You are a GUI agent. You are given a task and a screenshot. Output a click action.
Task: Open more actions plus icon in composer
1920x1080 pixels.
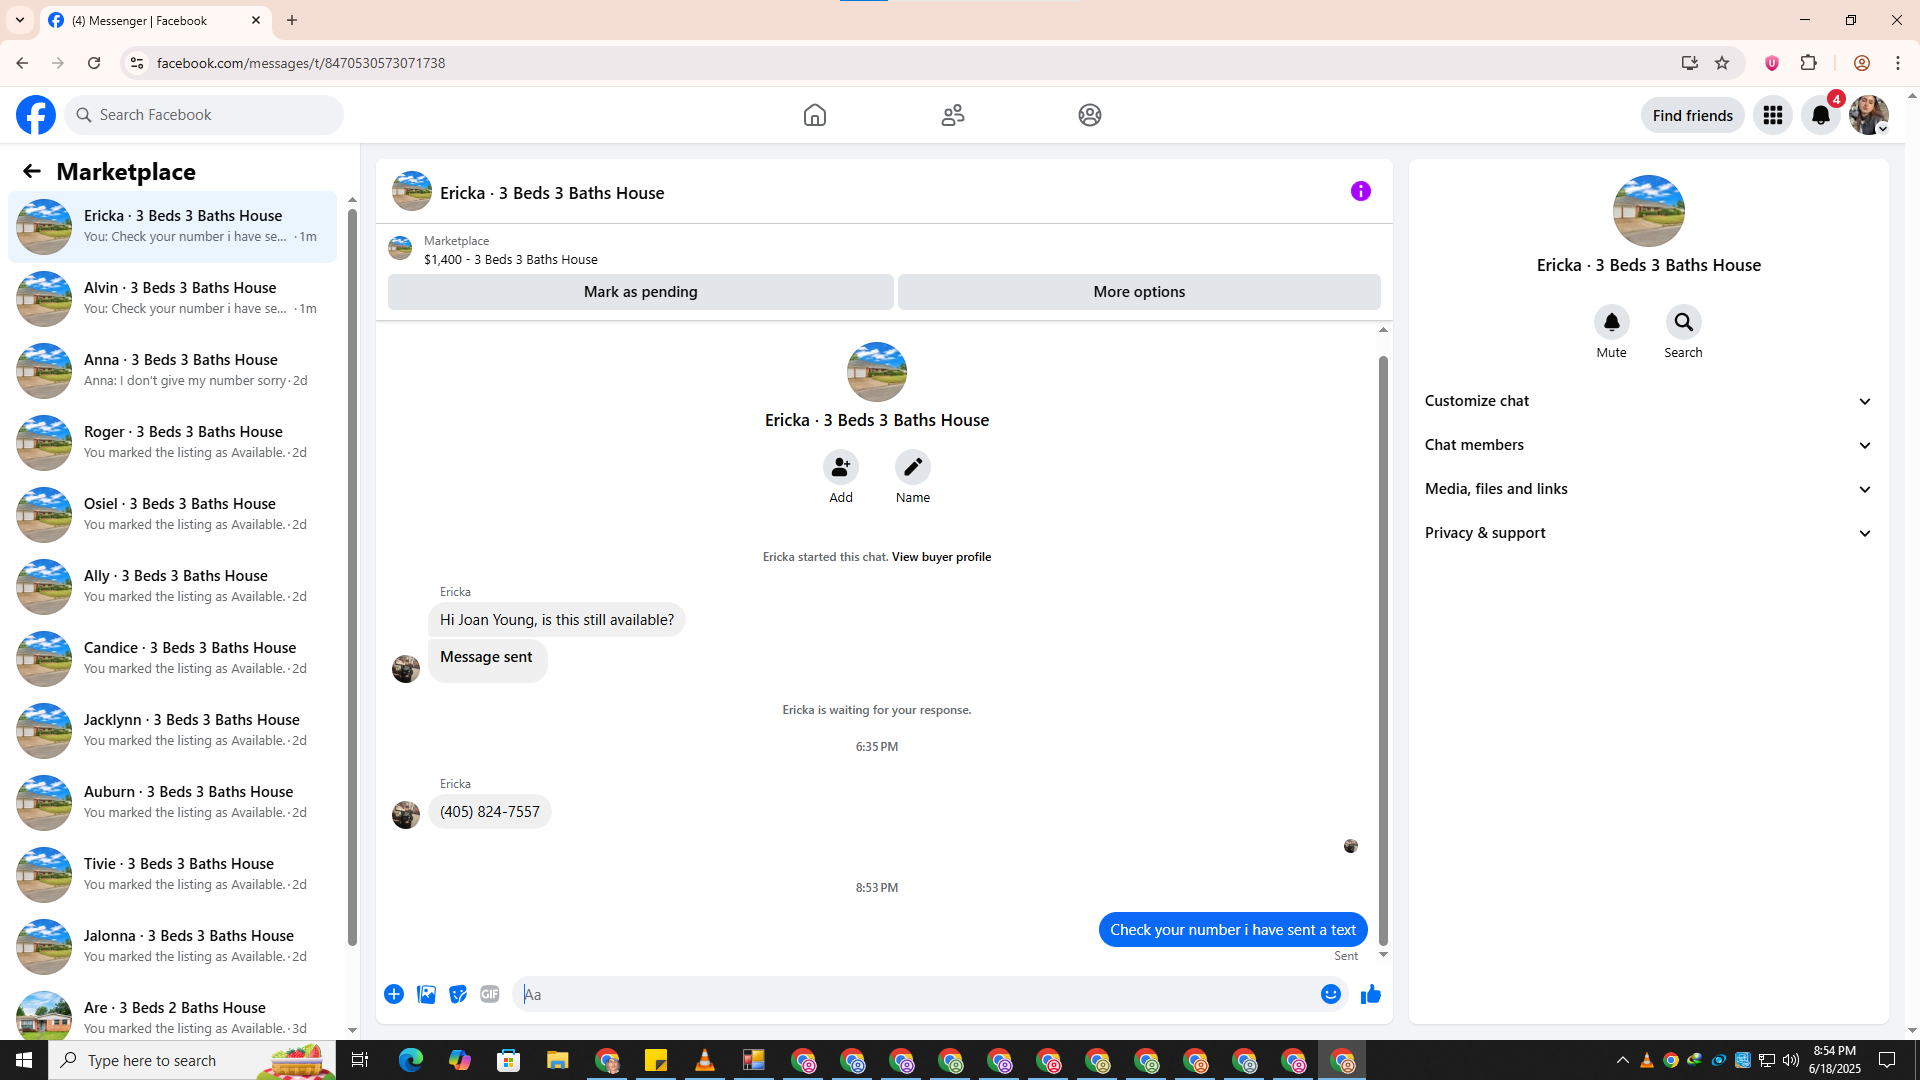pos(394,994)
